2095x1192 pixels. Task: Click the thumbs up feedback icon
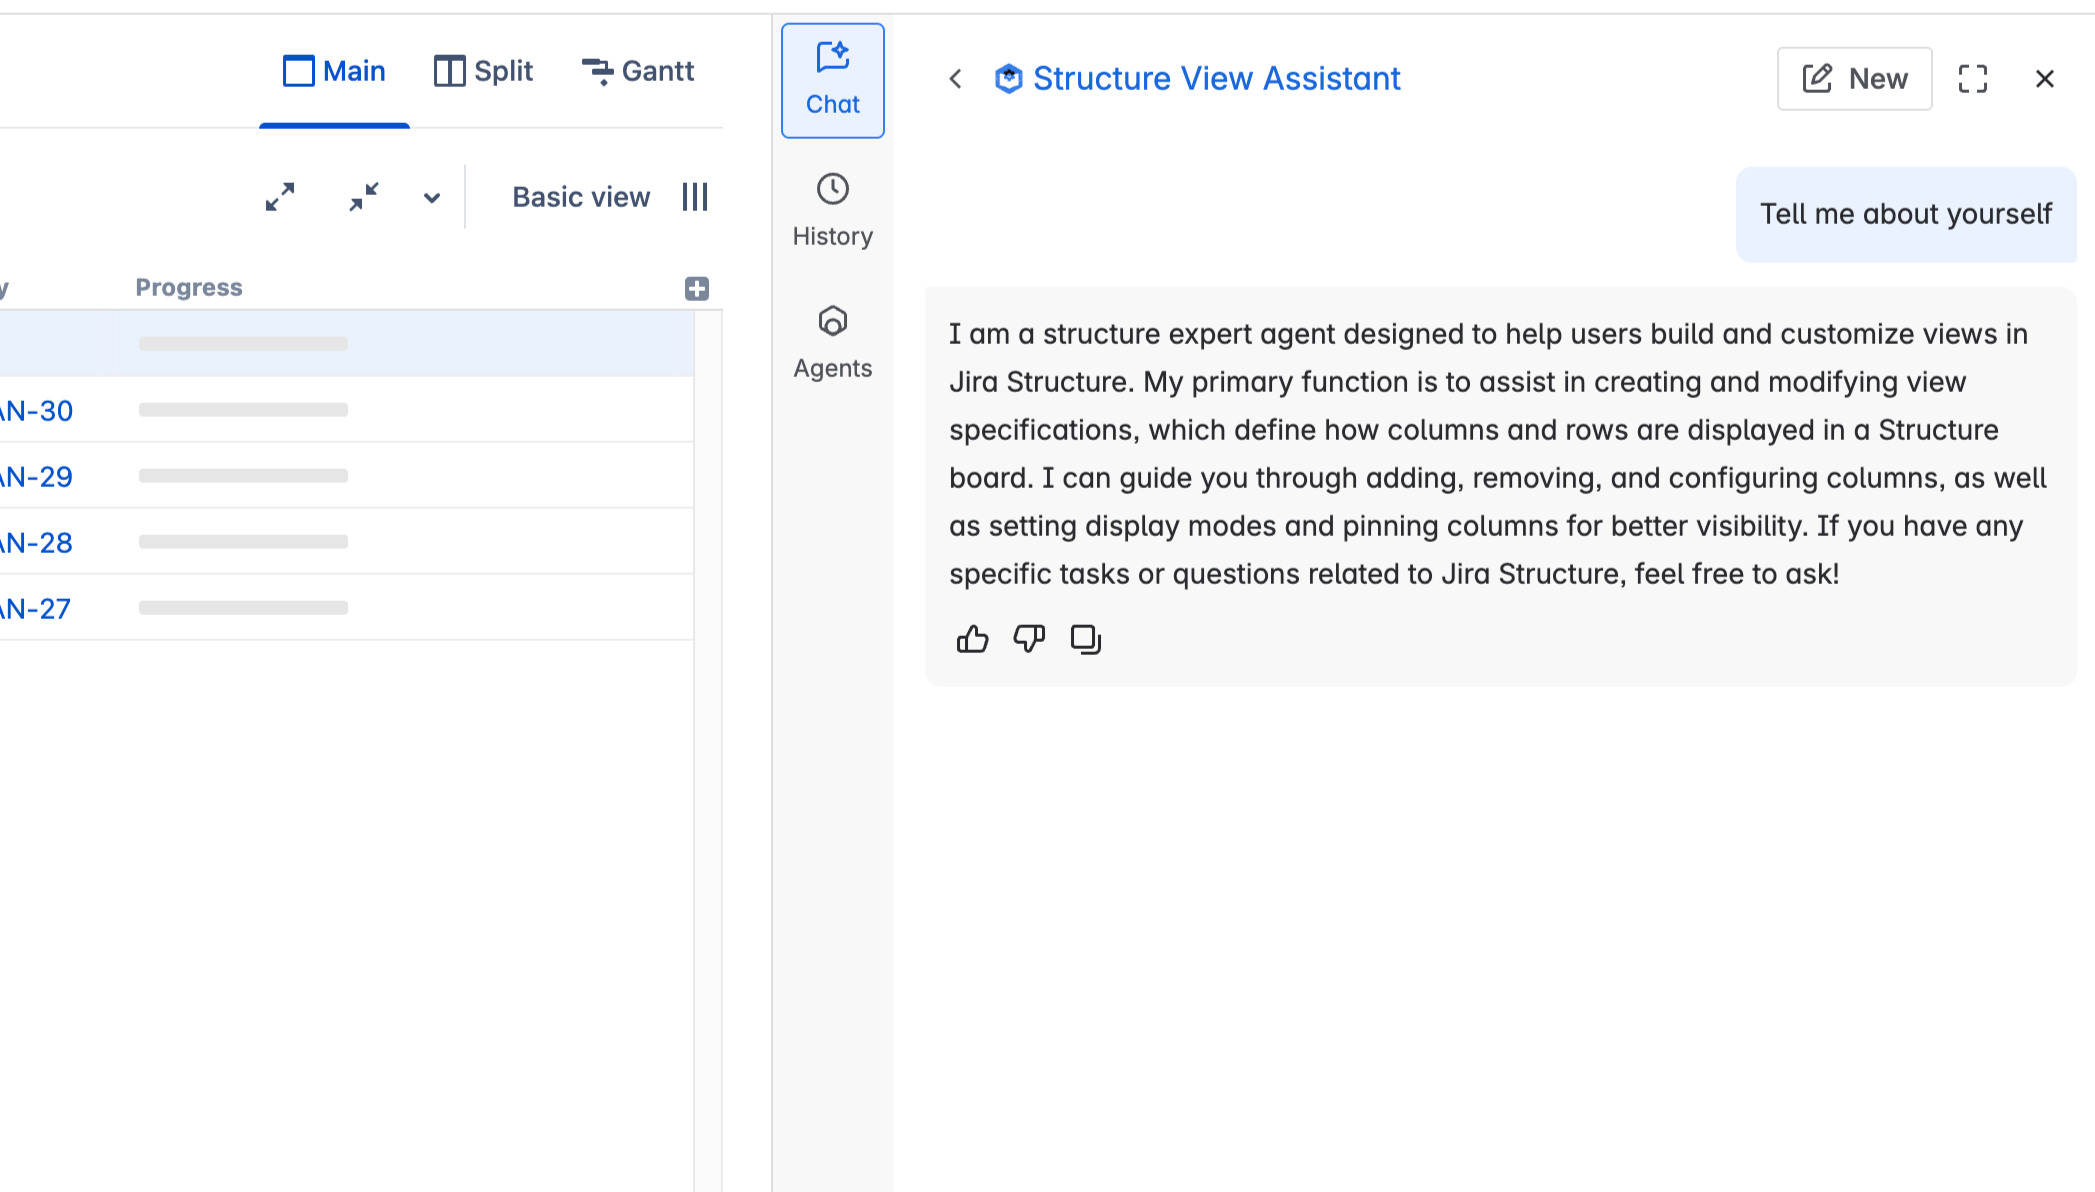(x=972, y=639)
